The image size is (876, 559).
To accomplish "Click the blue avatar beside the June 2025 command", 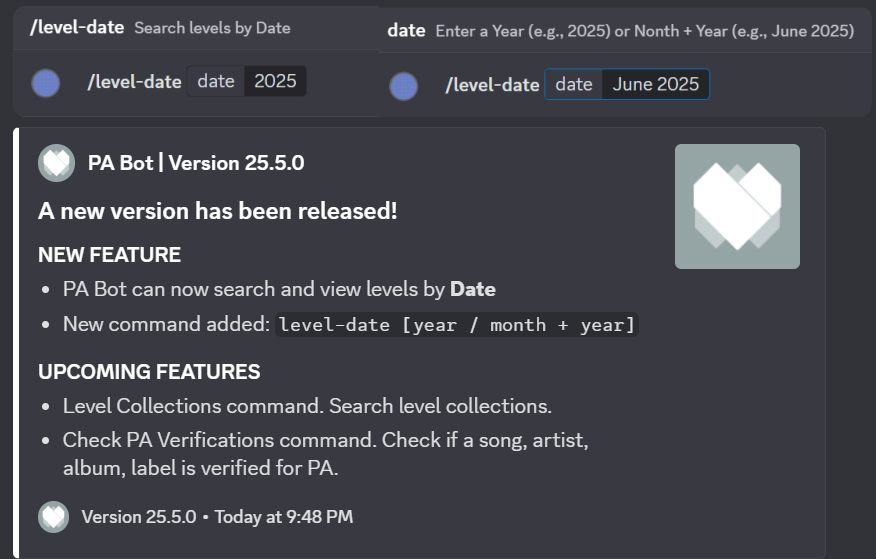I will pos(403,86).
